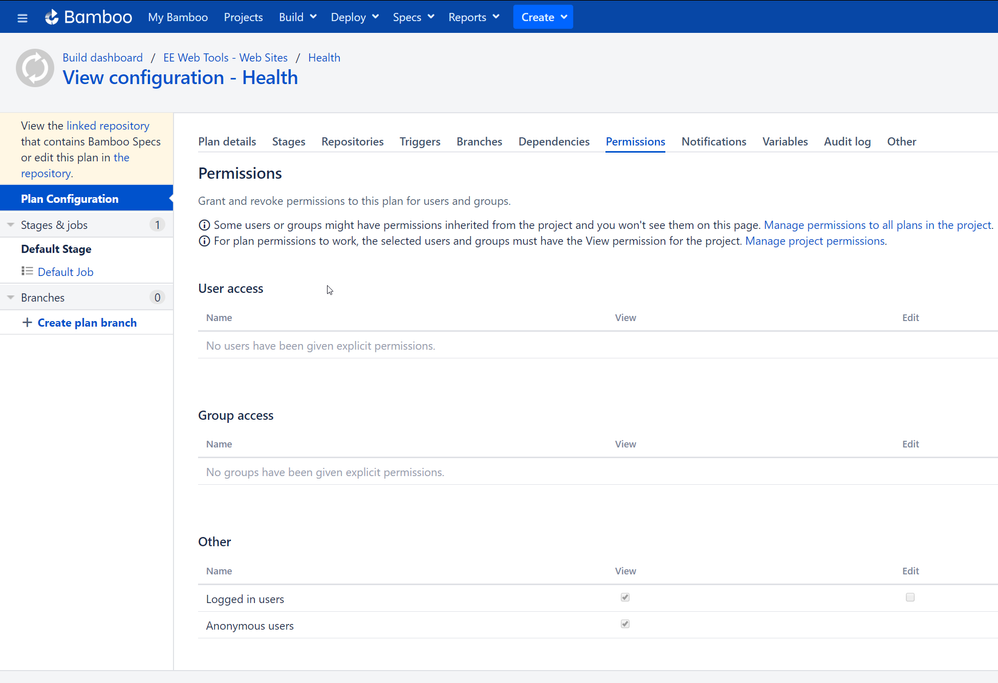
Task: Open the Other tab
Action: (901, 141)
